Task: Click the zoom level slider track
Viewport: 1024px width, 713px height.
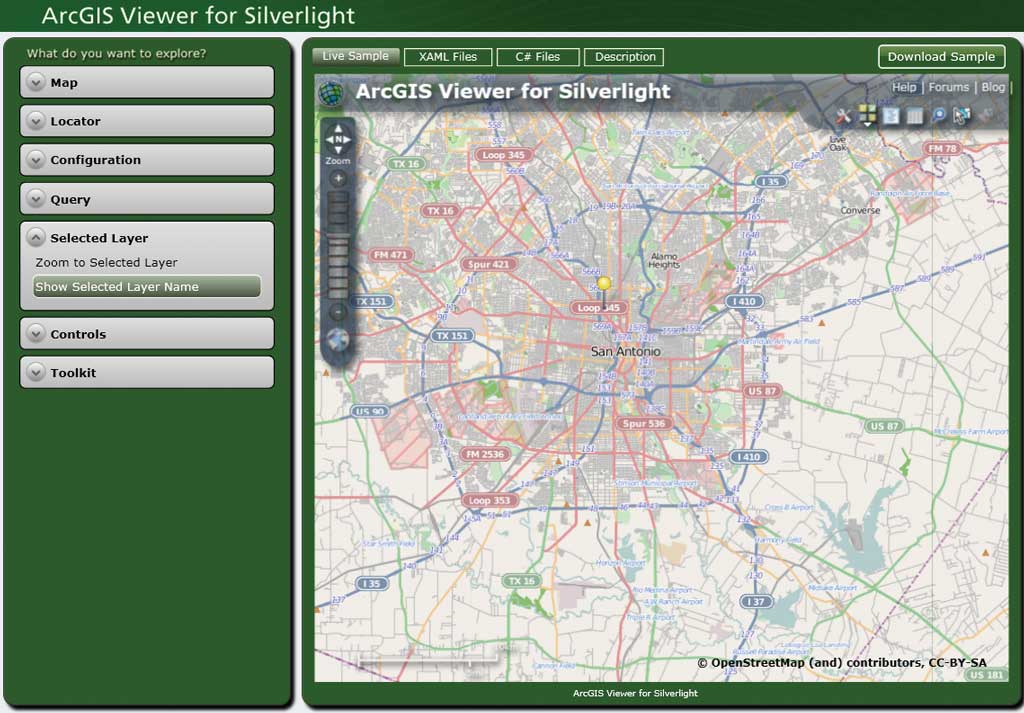Action: point(338,246)
